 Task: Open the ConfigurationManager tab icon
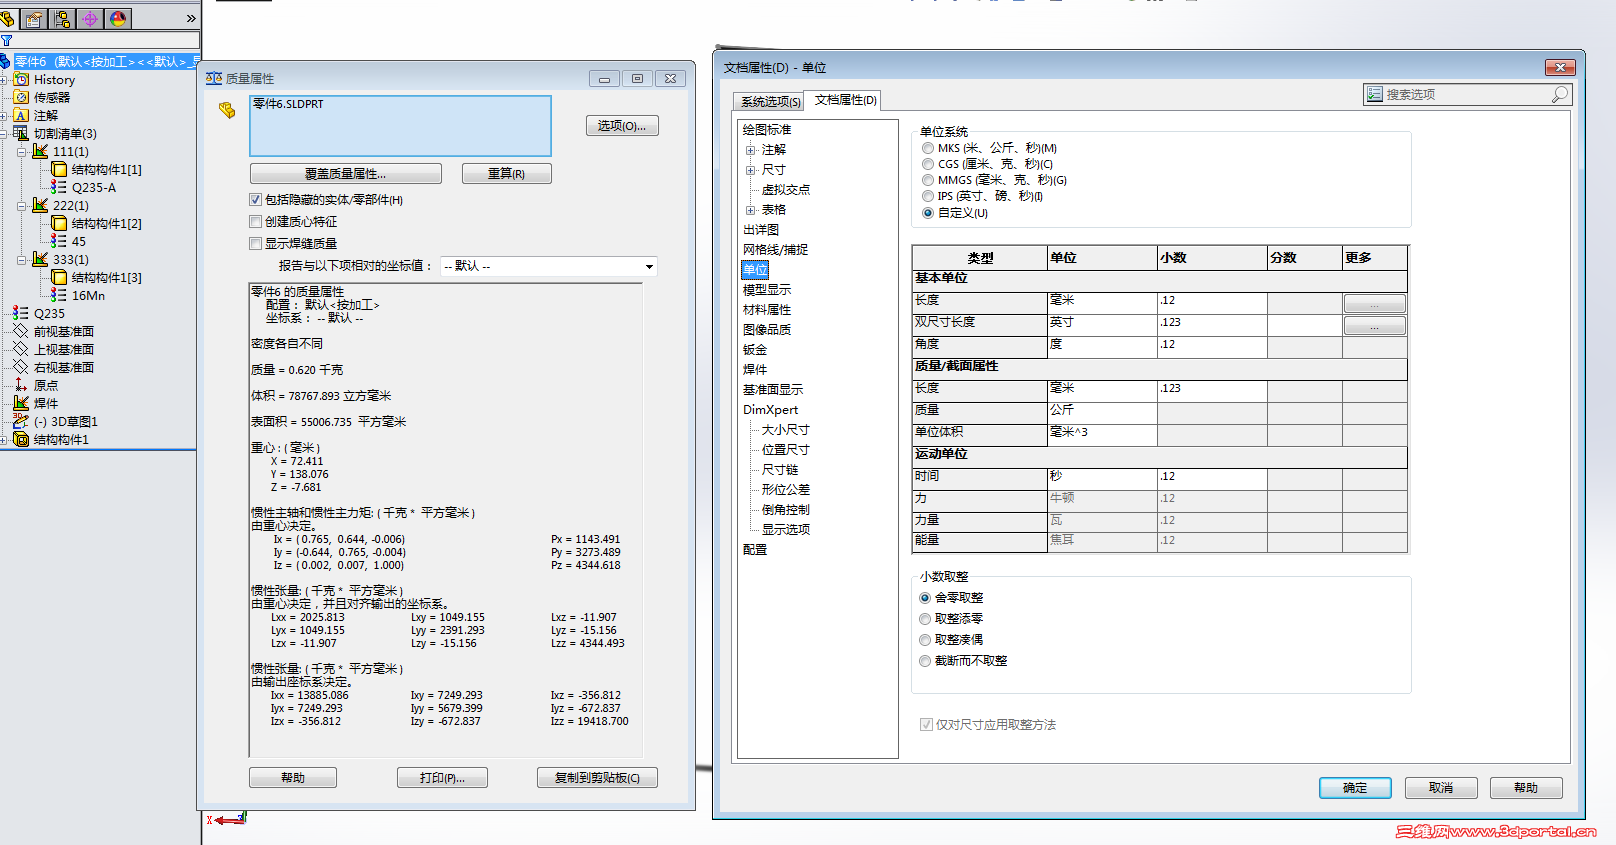[63, 18]
